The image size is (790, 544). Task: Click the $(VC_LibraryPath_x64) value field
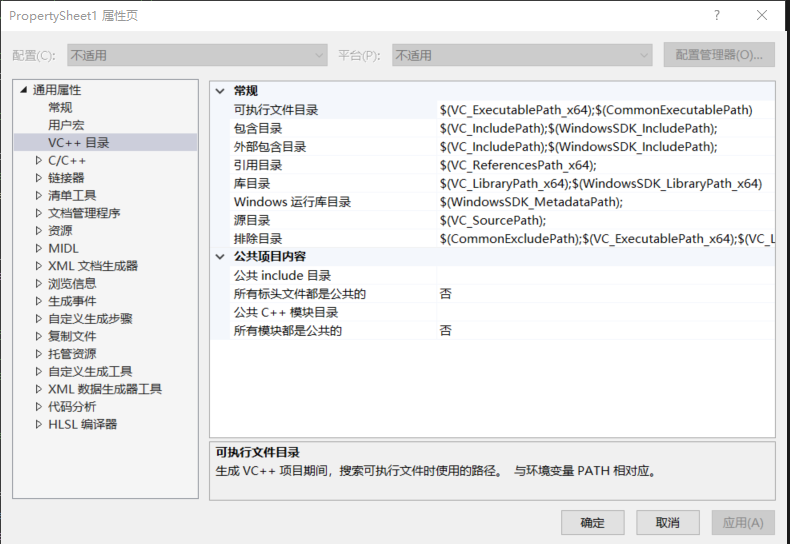click(606, 183)
